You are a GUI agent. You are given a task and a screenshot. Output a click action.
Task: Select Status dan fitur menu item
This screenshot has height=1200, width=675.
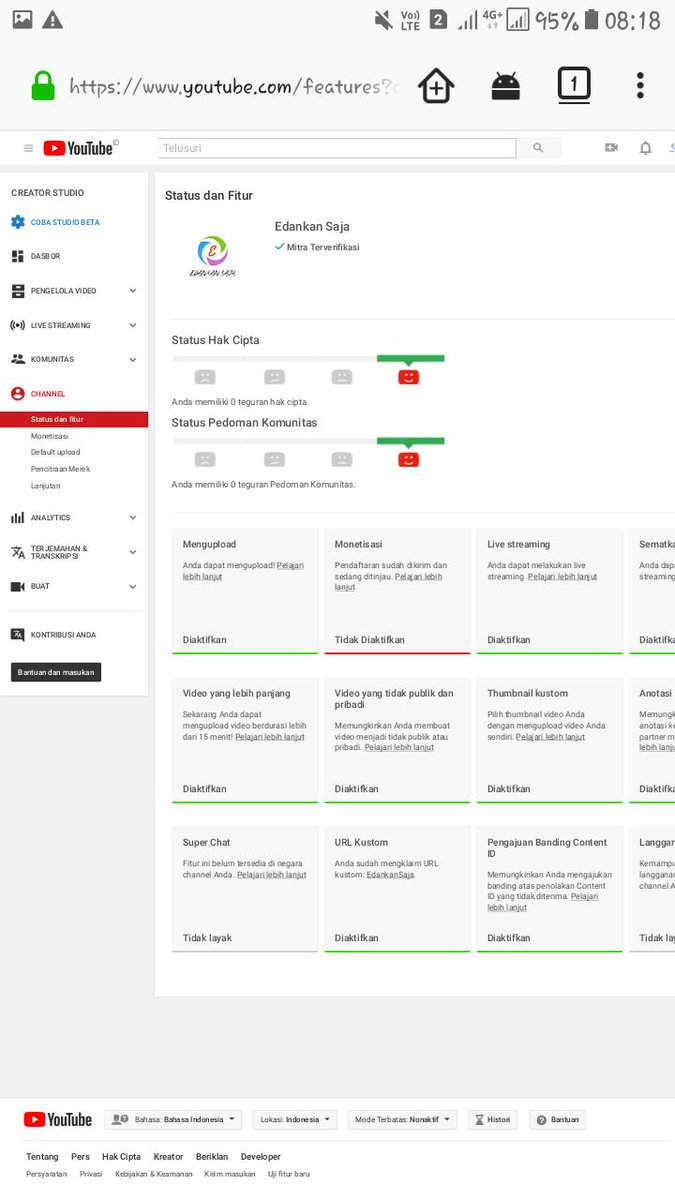(74, 420)
